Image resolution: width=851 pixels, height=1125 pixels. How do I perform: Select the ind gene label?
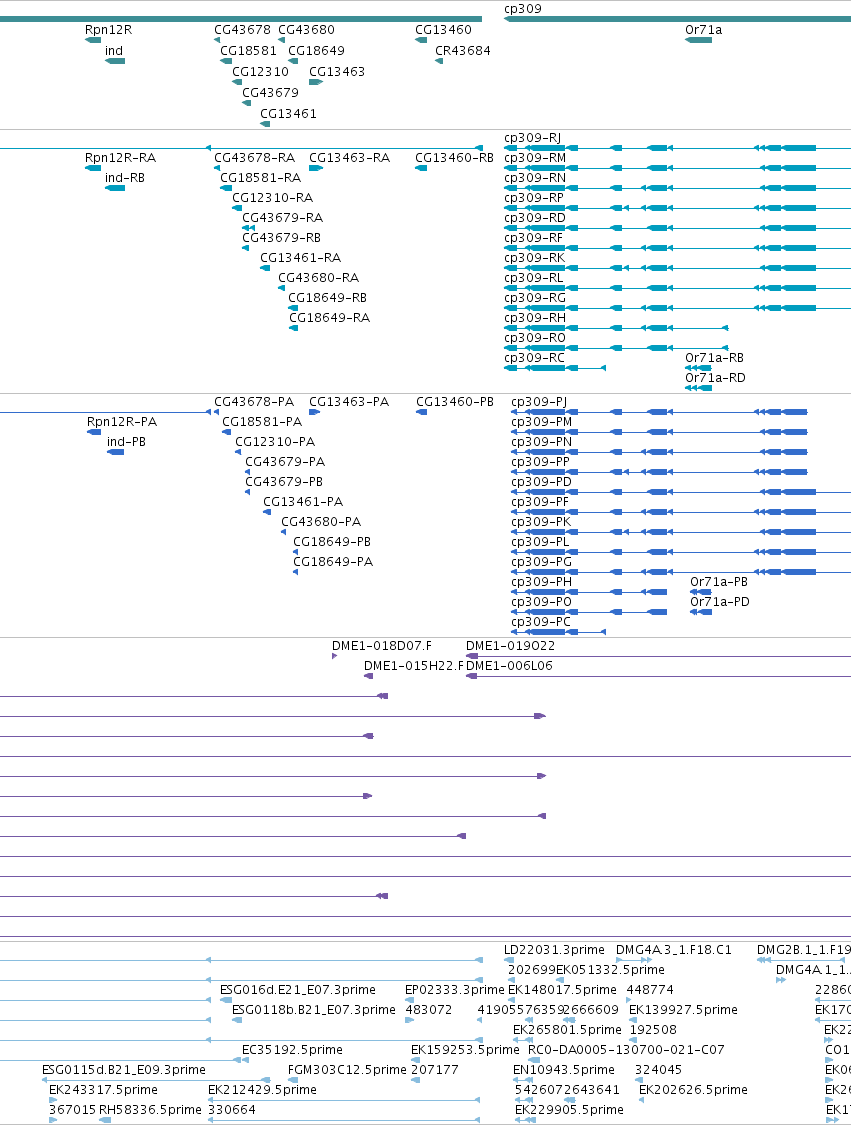click(114, 51)
